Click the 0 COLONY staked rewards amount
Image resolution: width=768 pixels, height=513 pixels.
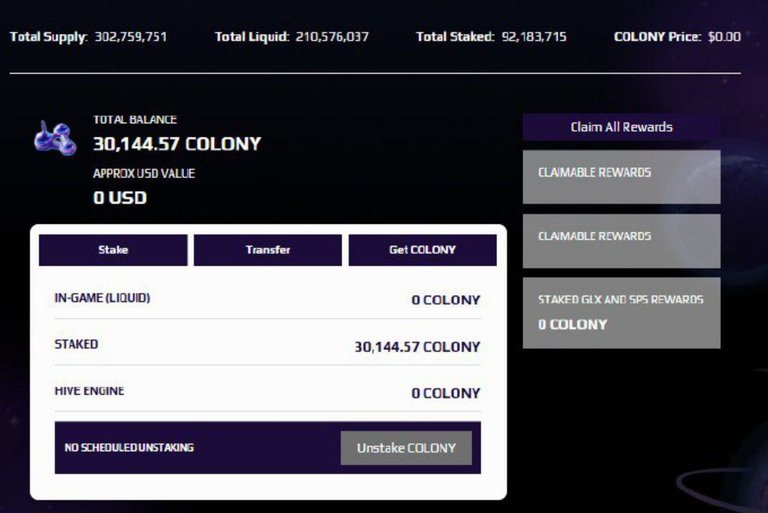573,324
